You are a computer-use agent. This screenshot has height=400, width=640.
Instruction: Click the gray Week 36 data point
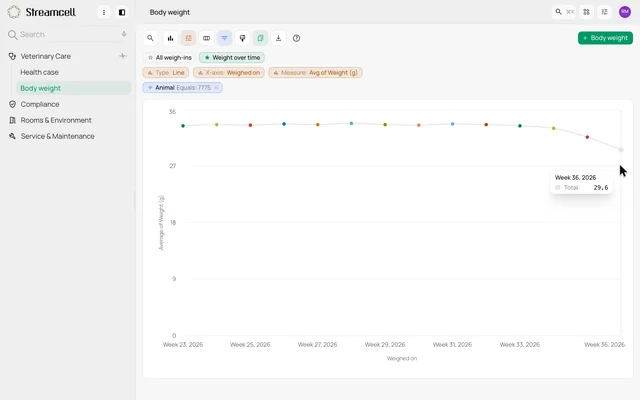[x=621, y=150]
